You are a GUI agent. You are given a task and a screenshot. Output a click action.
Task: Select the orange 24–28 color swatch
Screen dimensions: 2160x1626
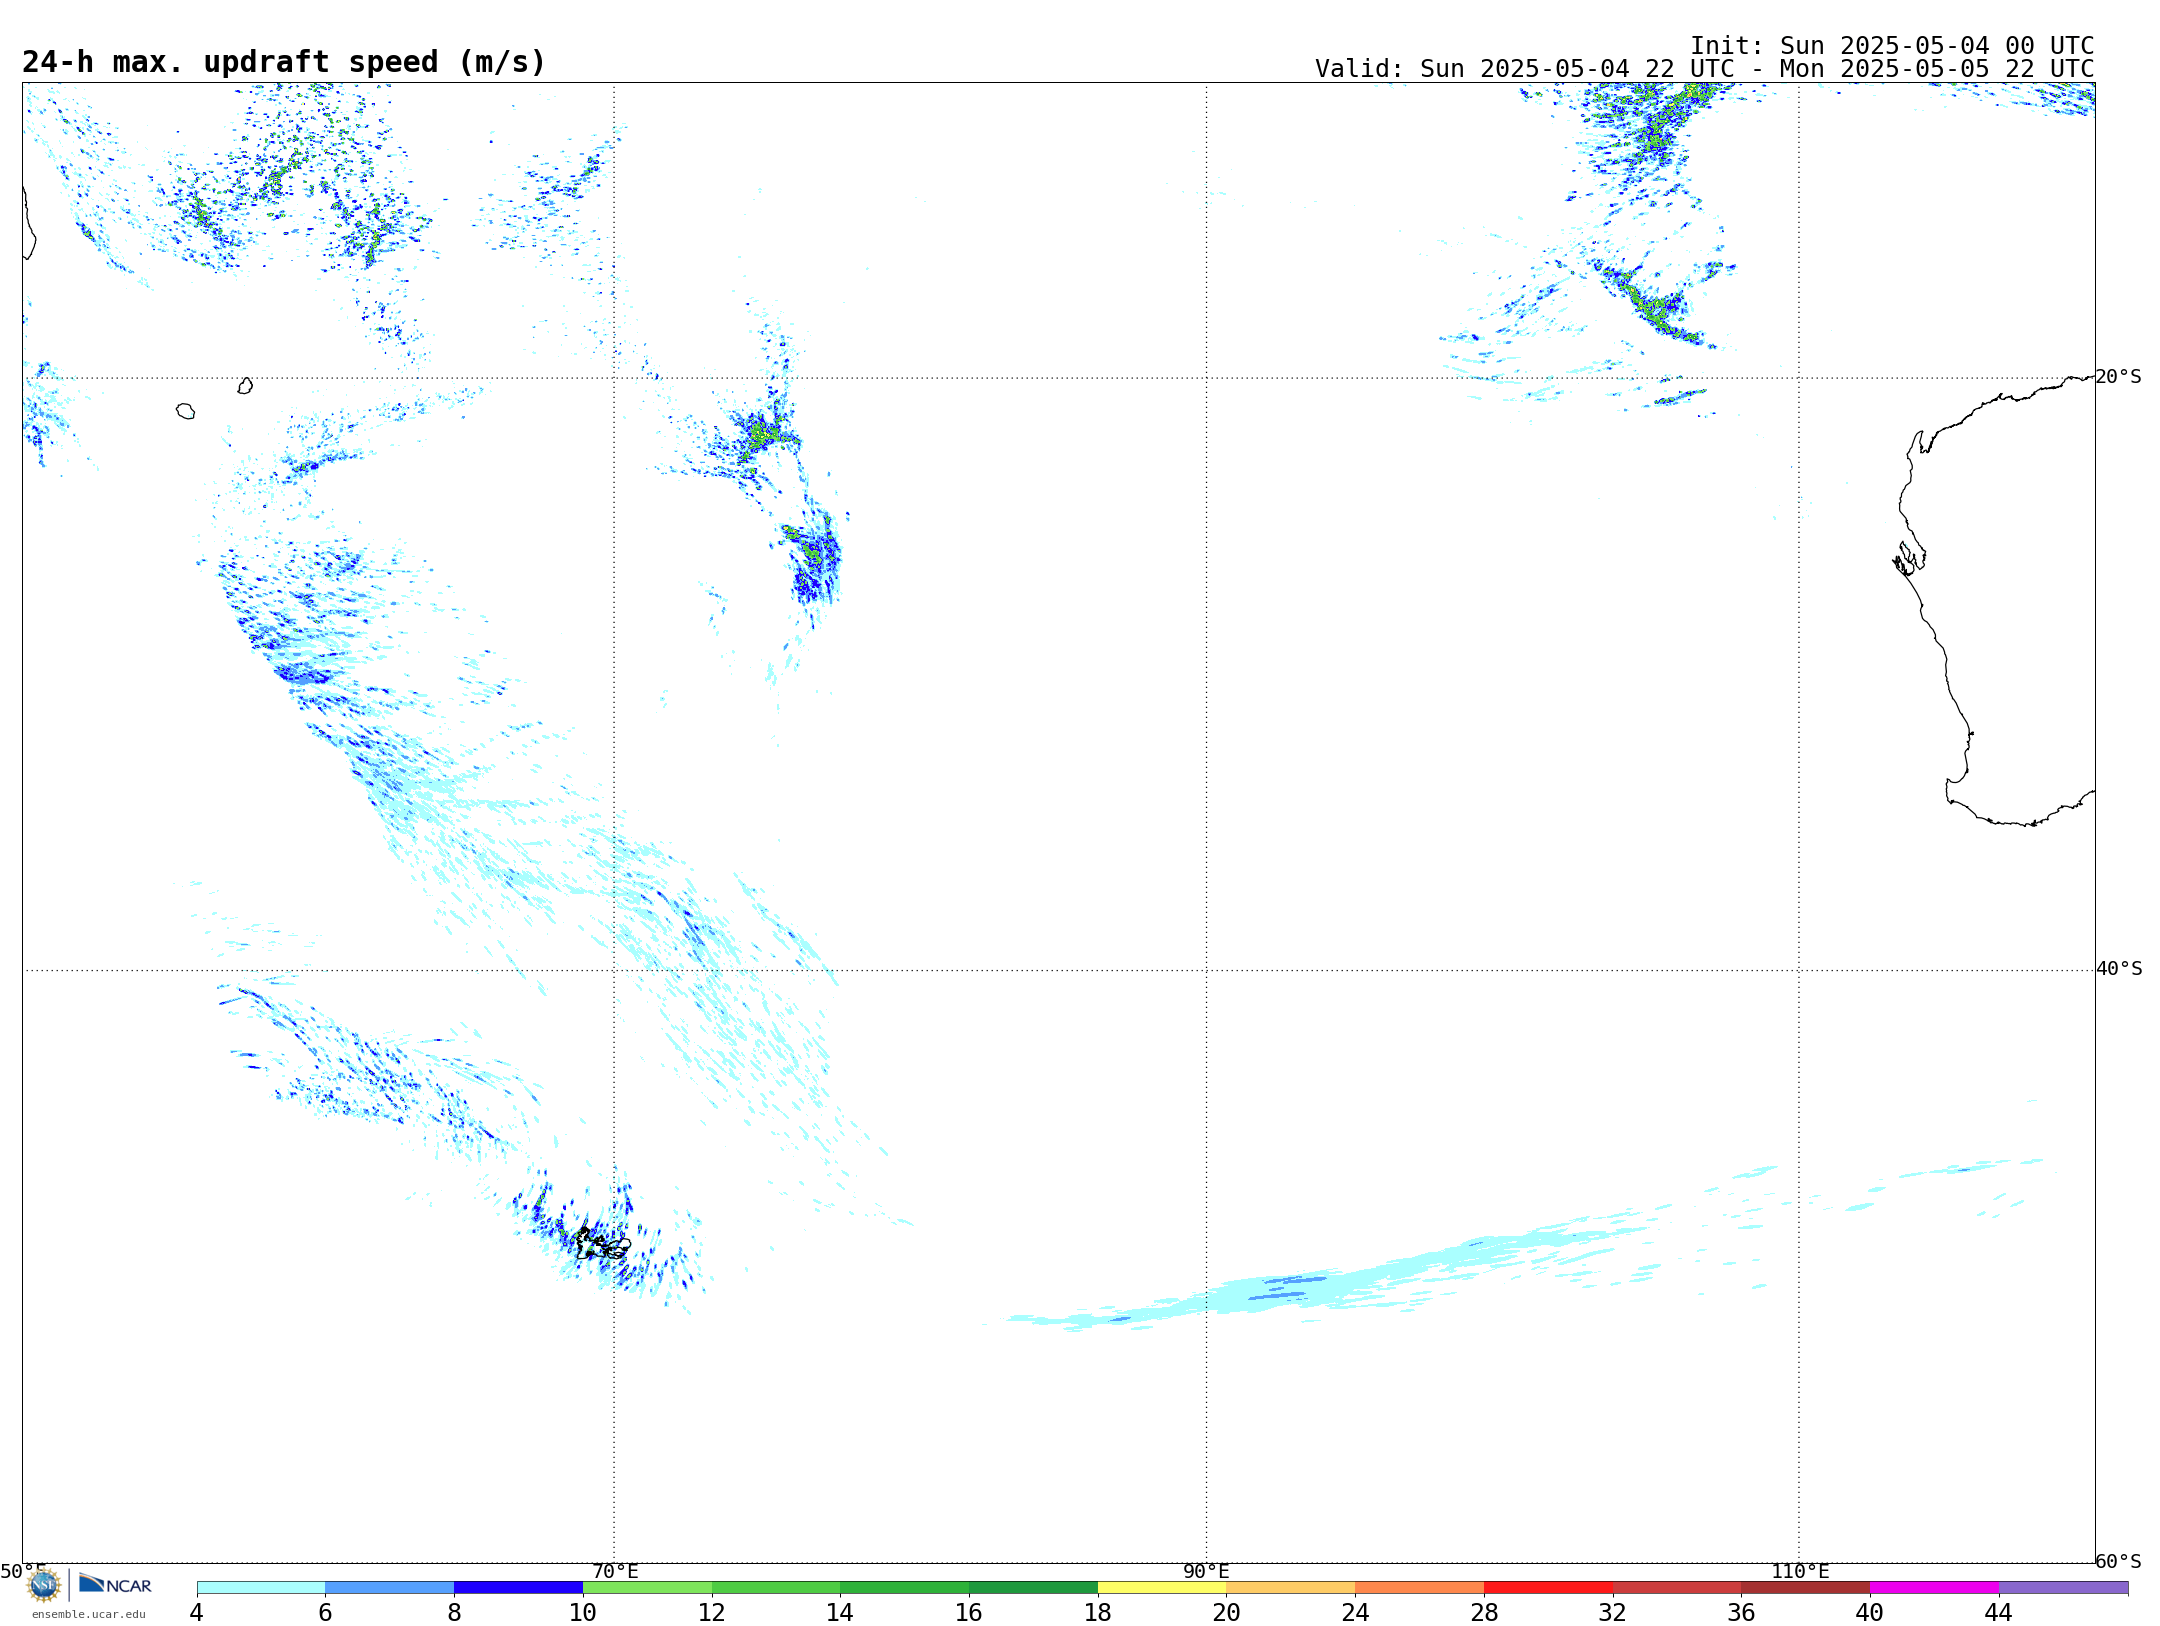1420,1587
